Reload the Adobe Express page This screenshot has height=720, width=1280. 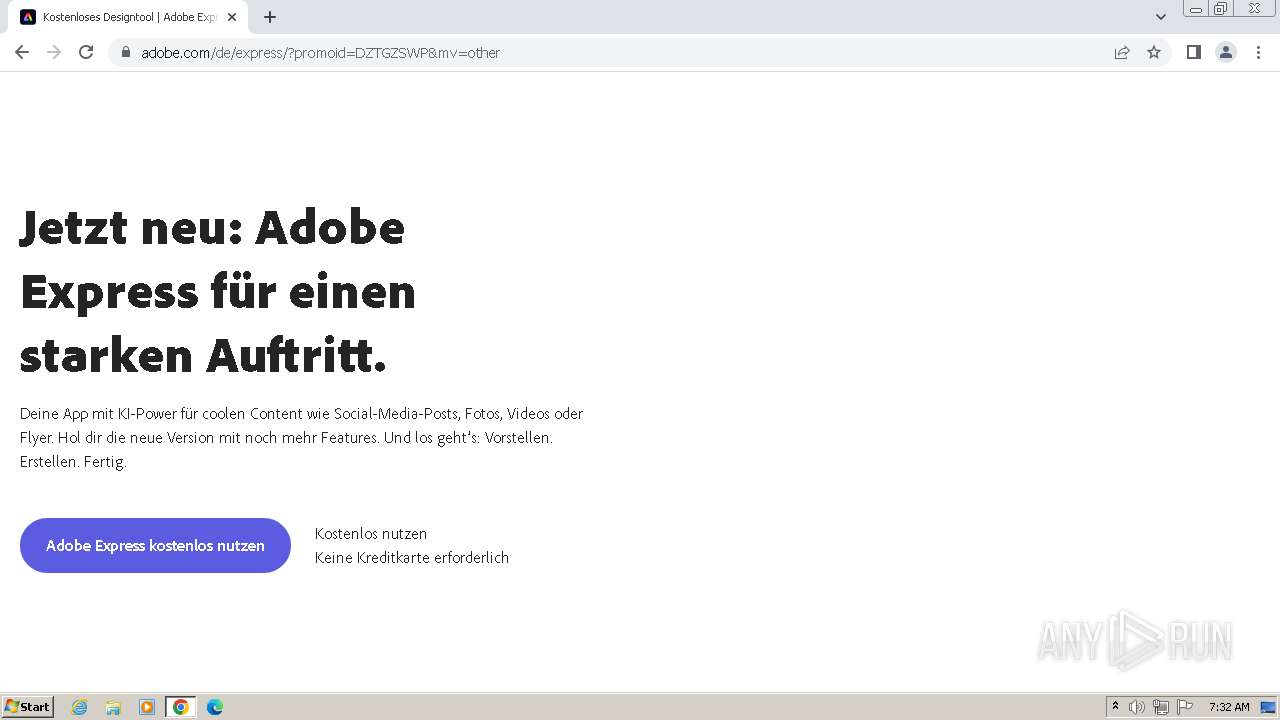[86, 52]
